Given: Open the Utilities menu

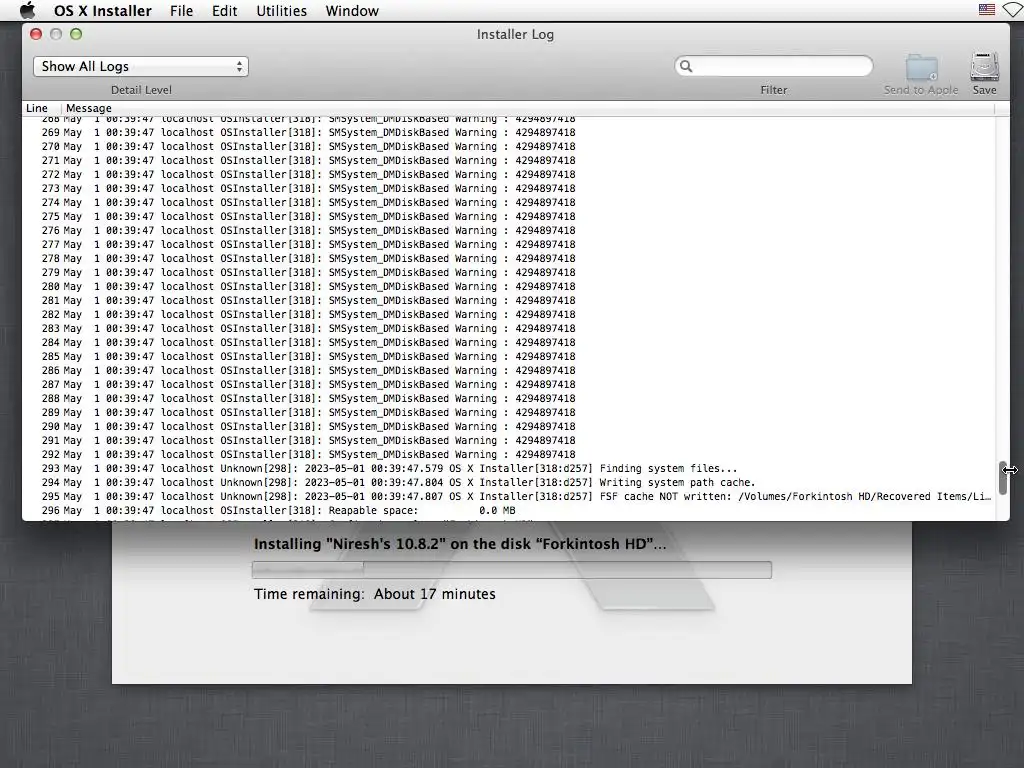Looking at the screenshot, I should tap(281, 11).
